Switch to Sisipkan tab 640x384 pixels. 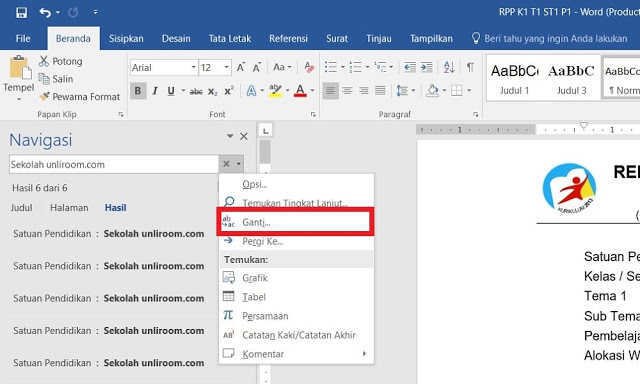click(x=126, y=39)
